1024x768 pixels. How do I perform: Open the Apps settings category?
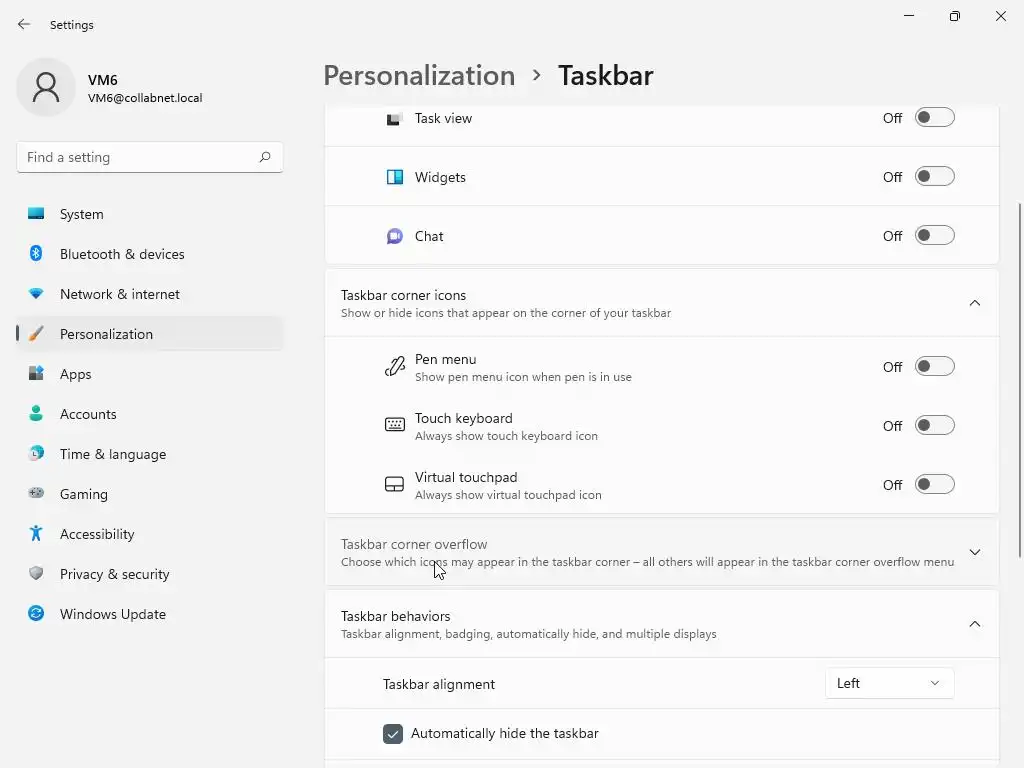[75, 374]
